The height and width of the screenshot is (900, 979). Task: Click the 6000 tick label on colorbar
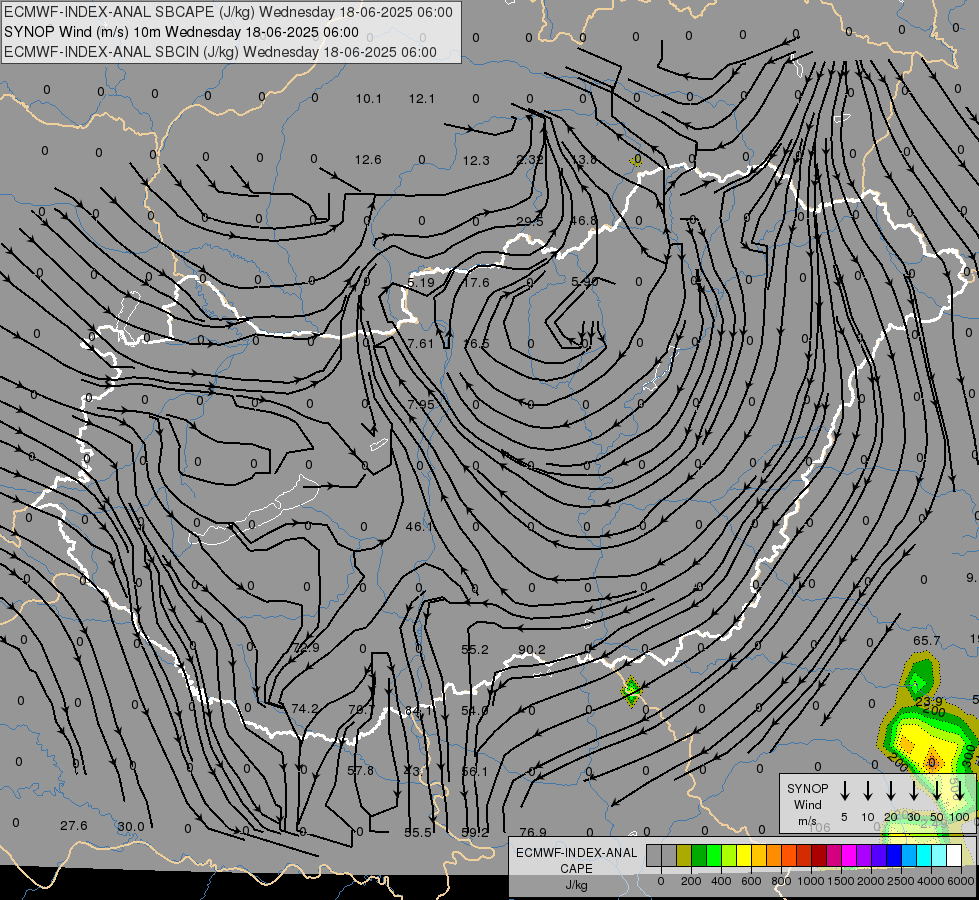pyautogui.click(x=960, y=881)
